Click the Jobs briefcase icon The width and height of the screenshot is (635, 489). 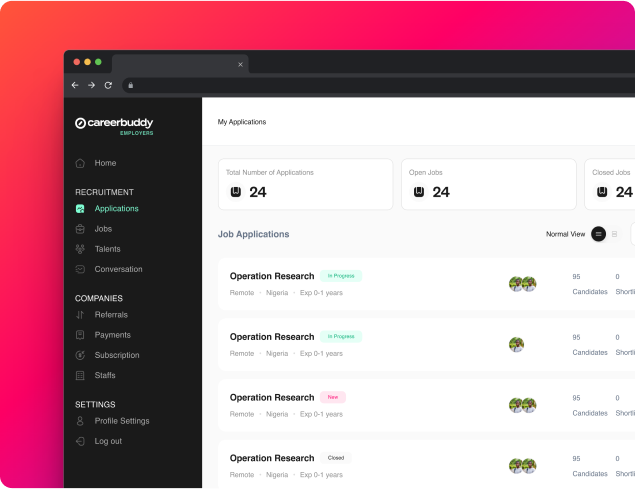(x=80, y=229)
